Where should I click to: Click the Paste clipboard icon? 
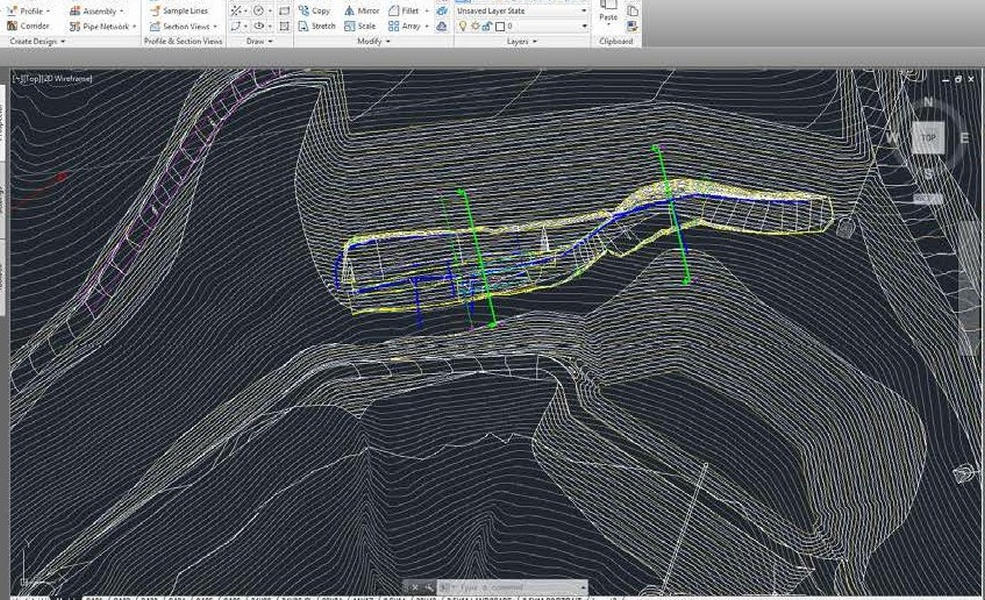608,8
